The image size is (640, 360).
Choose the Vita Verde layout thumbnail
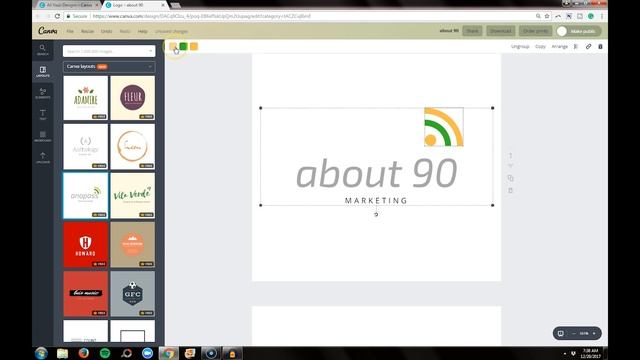pyautogui.click(x=133, y=196)
